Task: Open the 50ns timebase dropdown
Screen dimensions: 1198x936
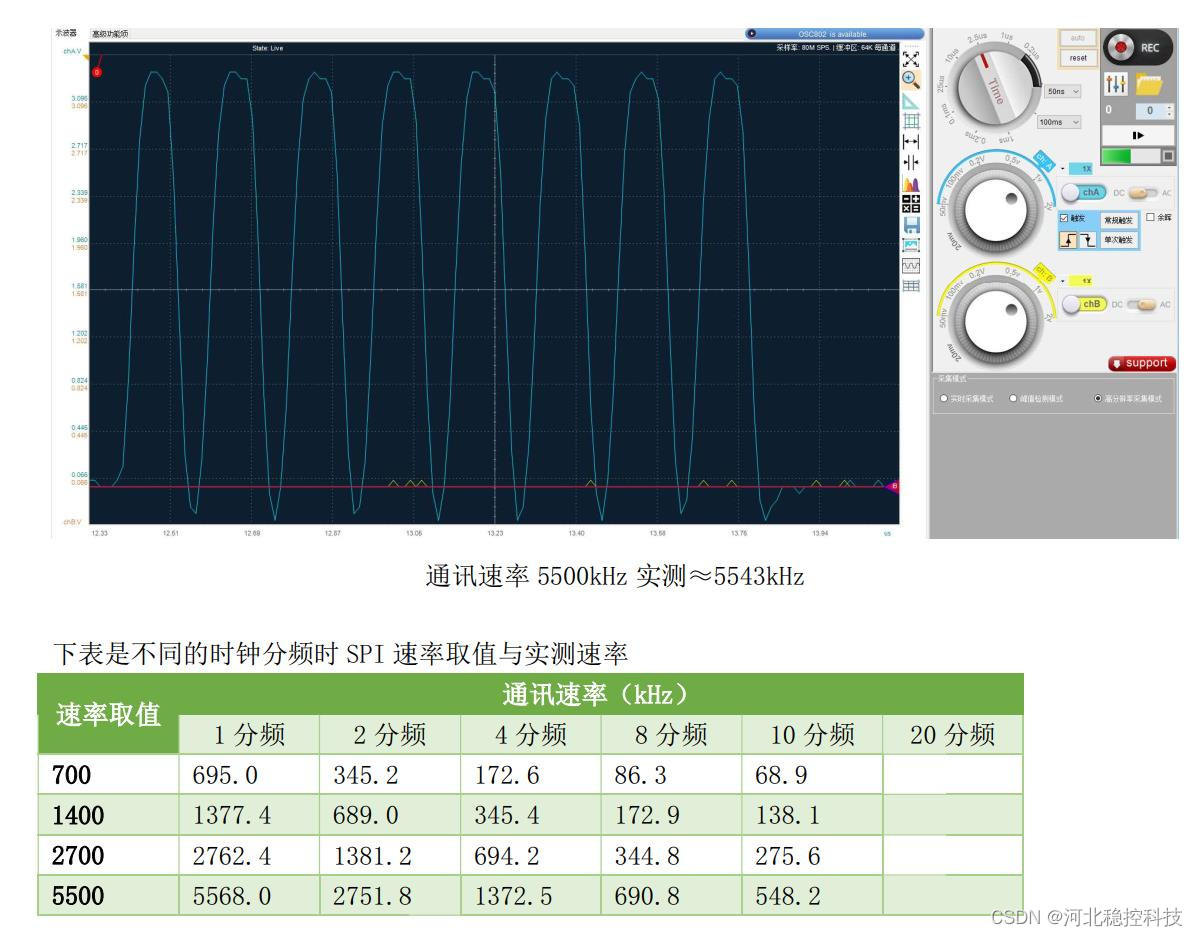Action: (1063, 92)
